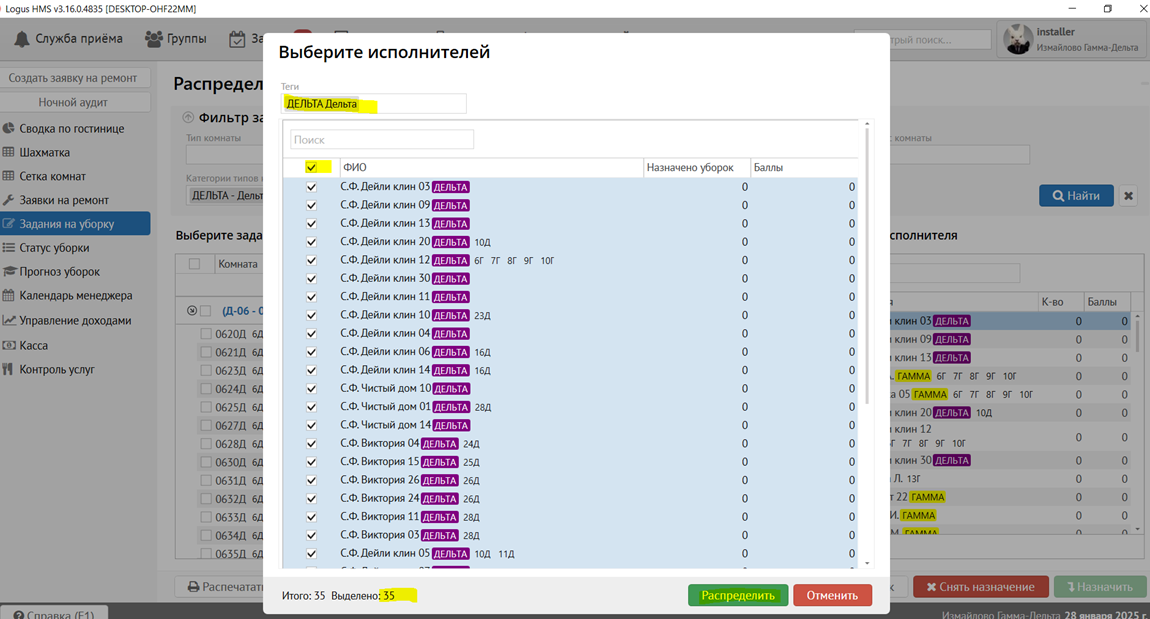Collapse the Фильтр panel with the arrow

(x=187, y=118)
